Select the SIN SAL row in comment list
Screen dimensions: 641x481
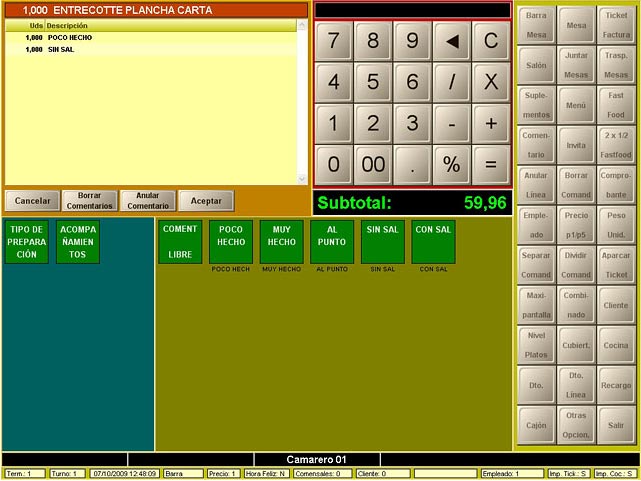tap(62, 48)
